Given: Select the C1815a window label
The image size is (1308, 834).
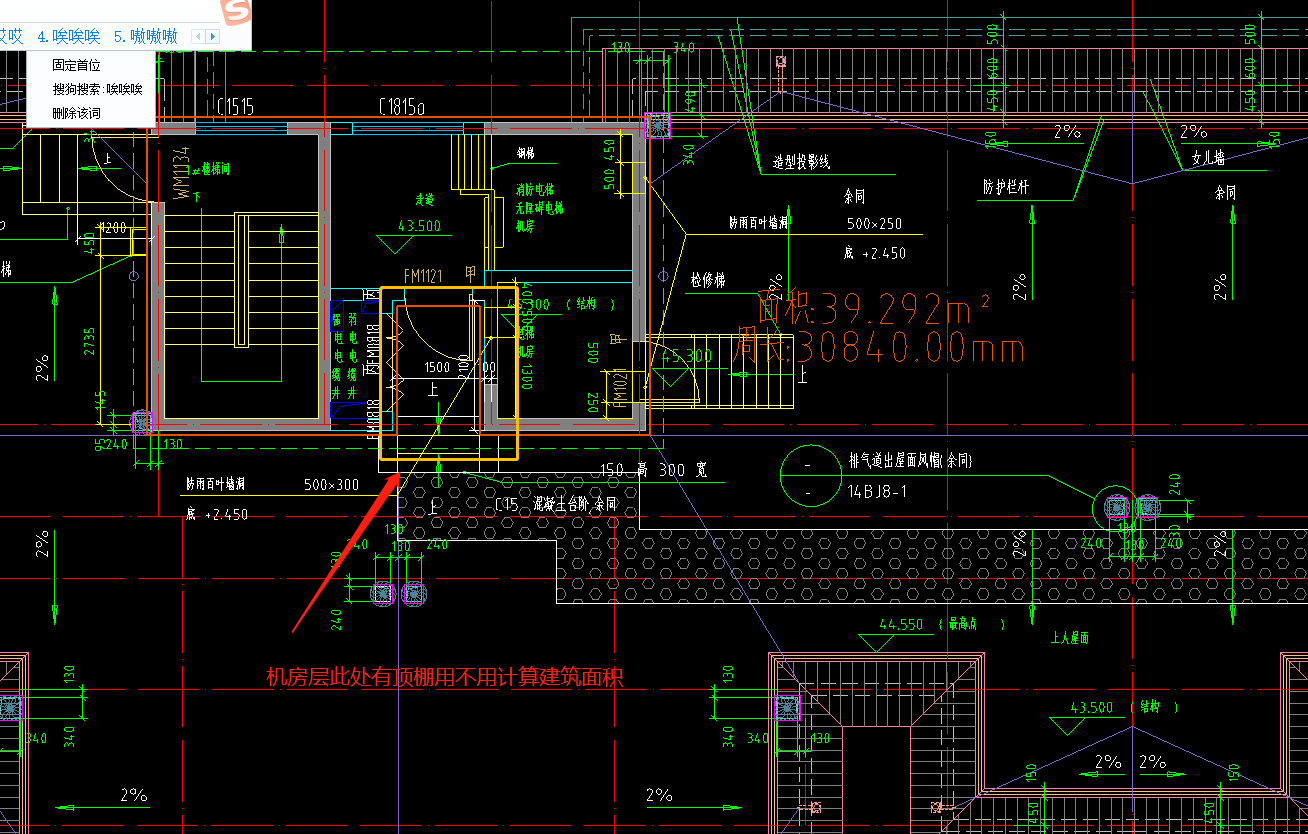Looking at the screenshot, I should (x=402, y=106).
